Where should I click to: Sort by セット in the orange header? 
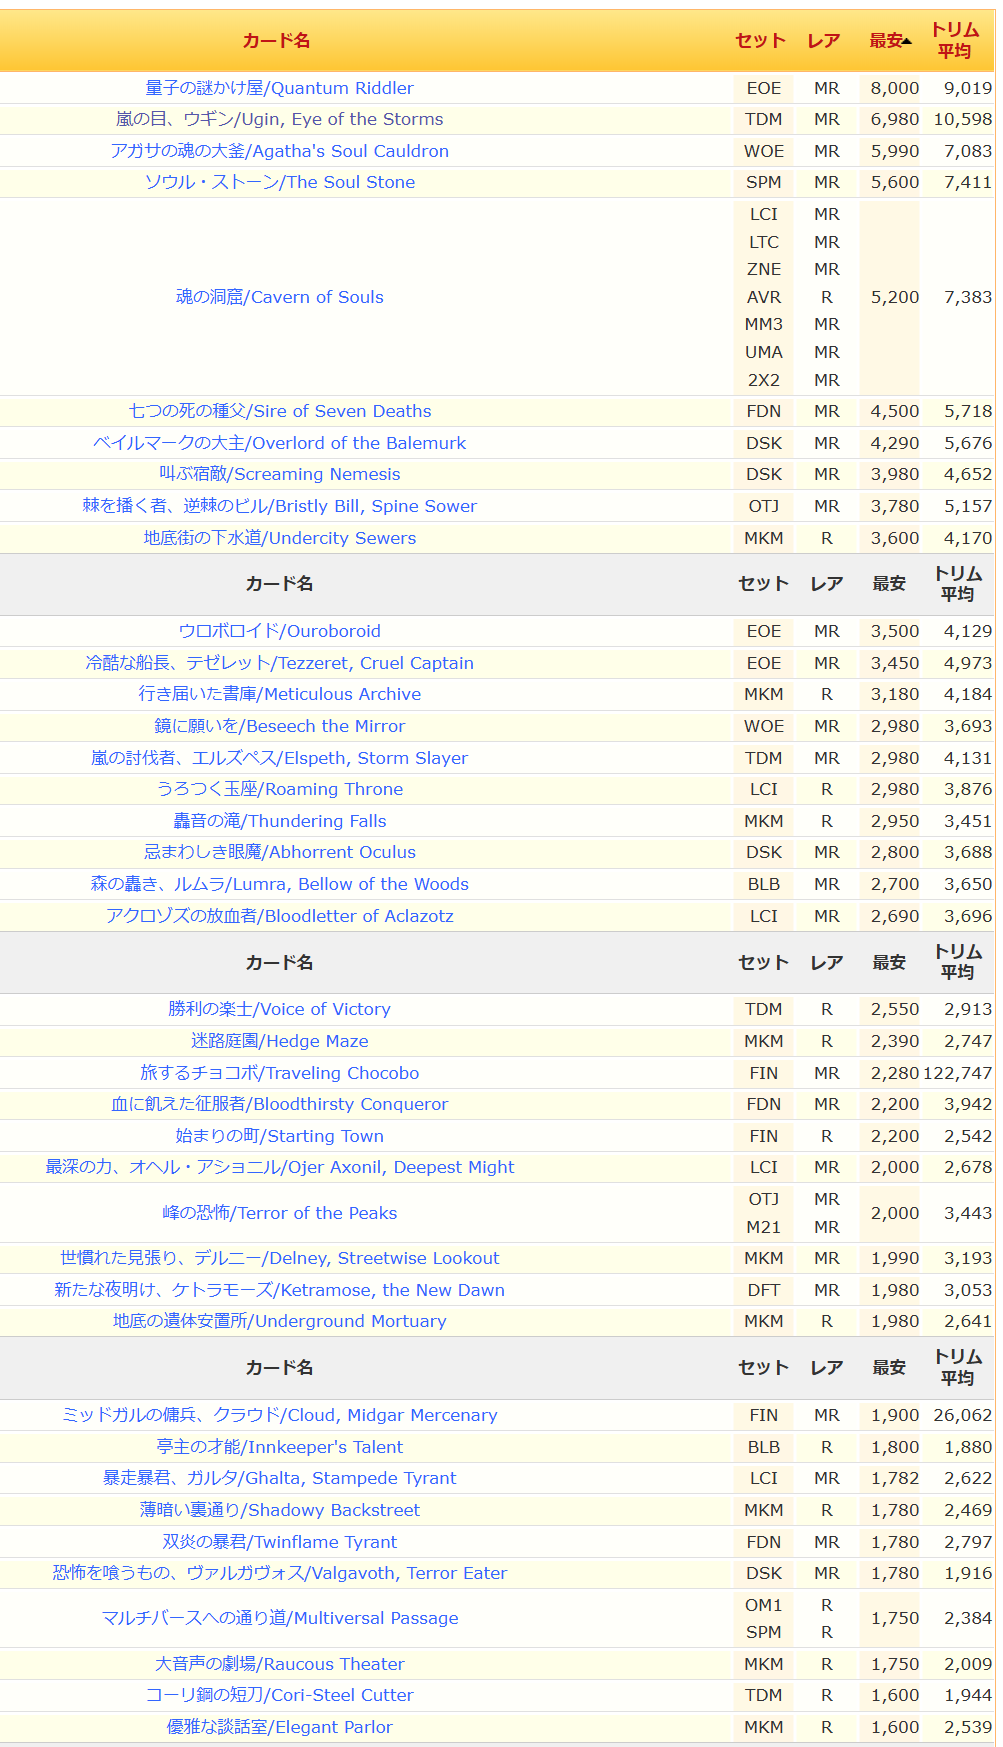click(760, 41)
